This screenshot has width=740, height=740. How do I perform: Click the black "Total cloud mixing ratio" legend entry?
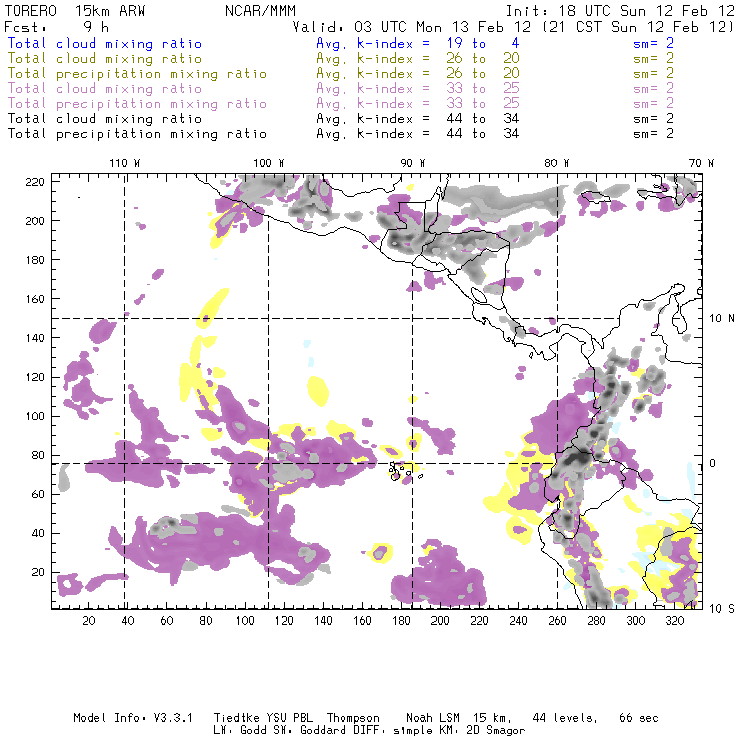pos(105,119)
